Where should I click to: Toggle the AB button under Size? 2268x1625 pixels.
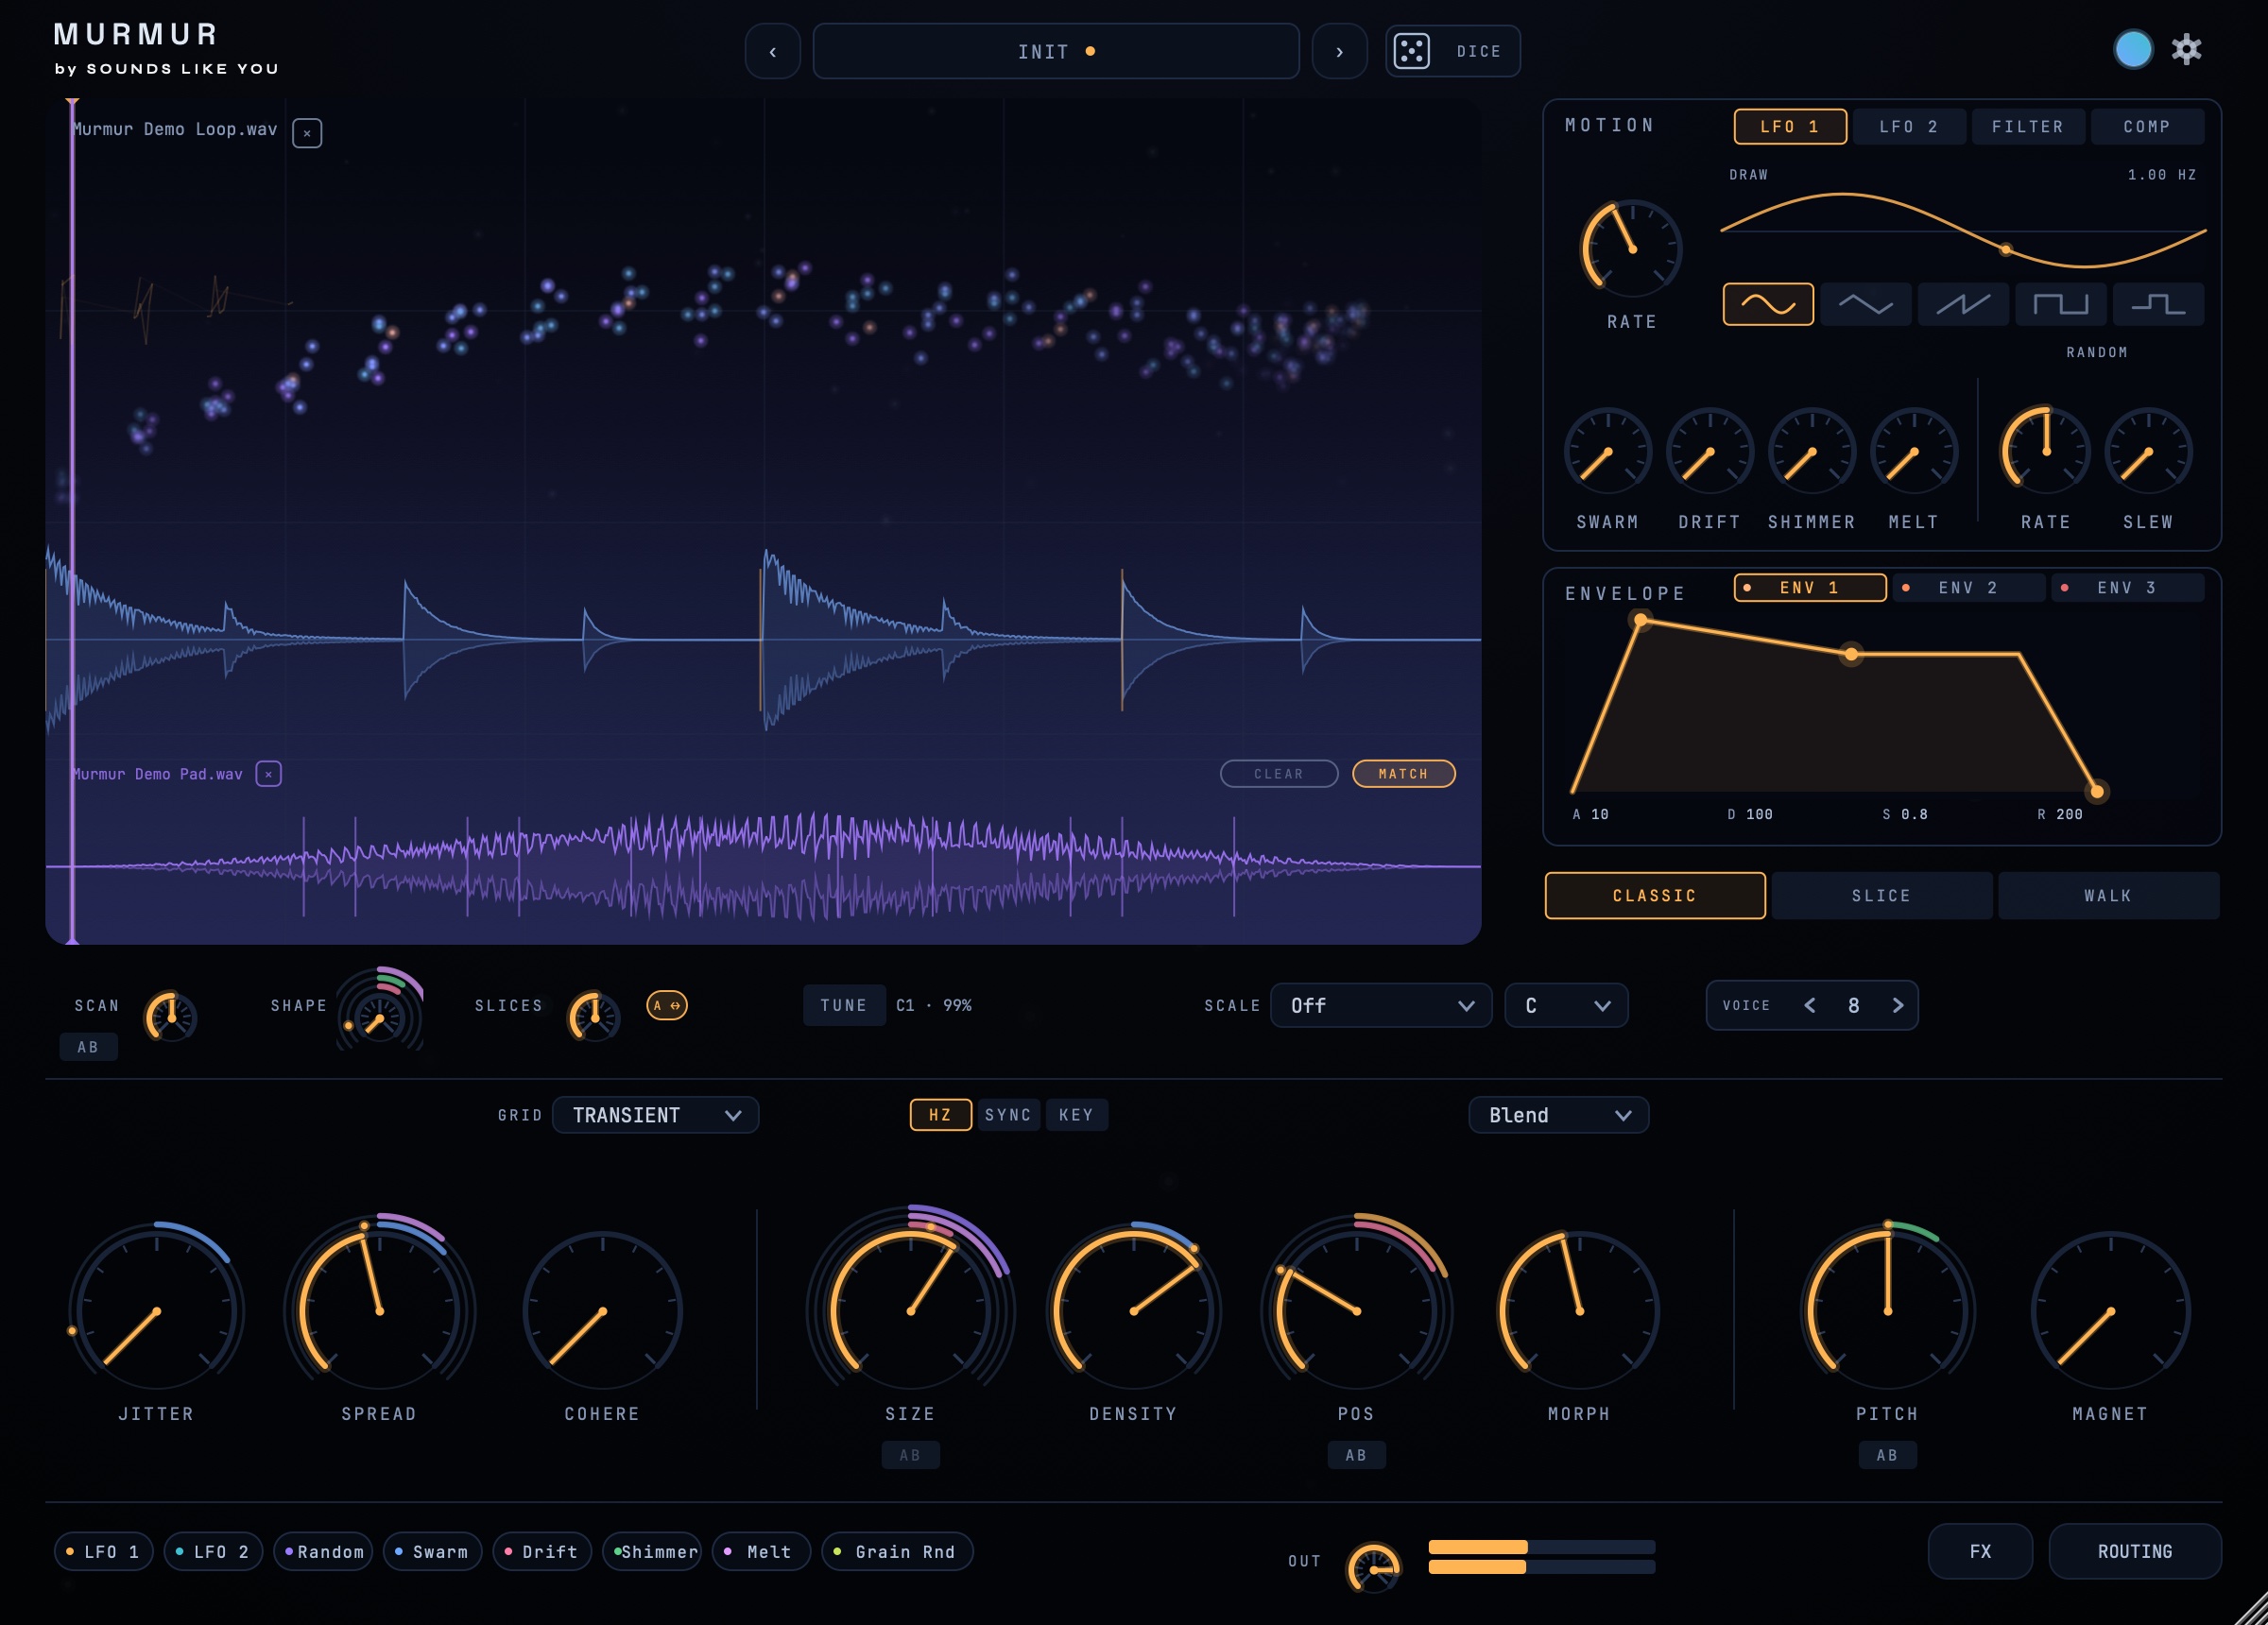[x=910, y=1455]
